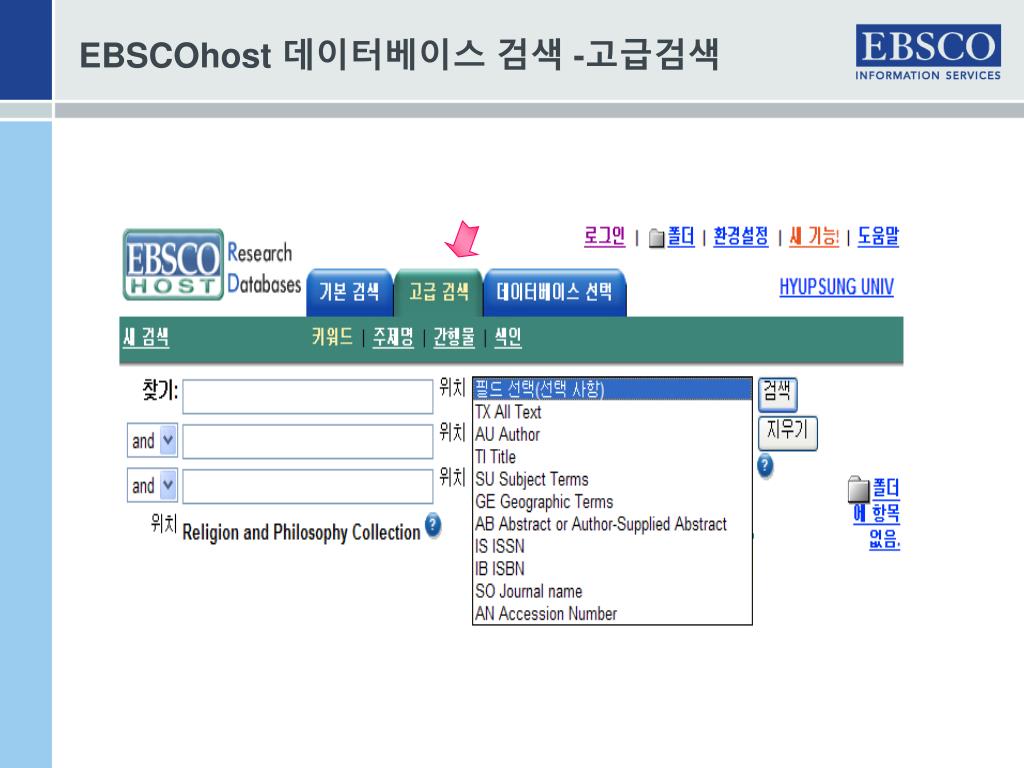Click the help icon below 지우기 button

(x=765, y=466)
